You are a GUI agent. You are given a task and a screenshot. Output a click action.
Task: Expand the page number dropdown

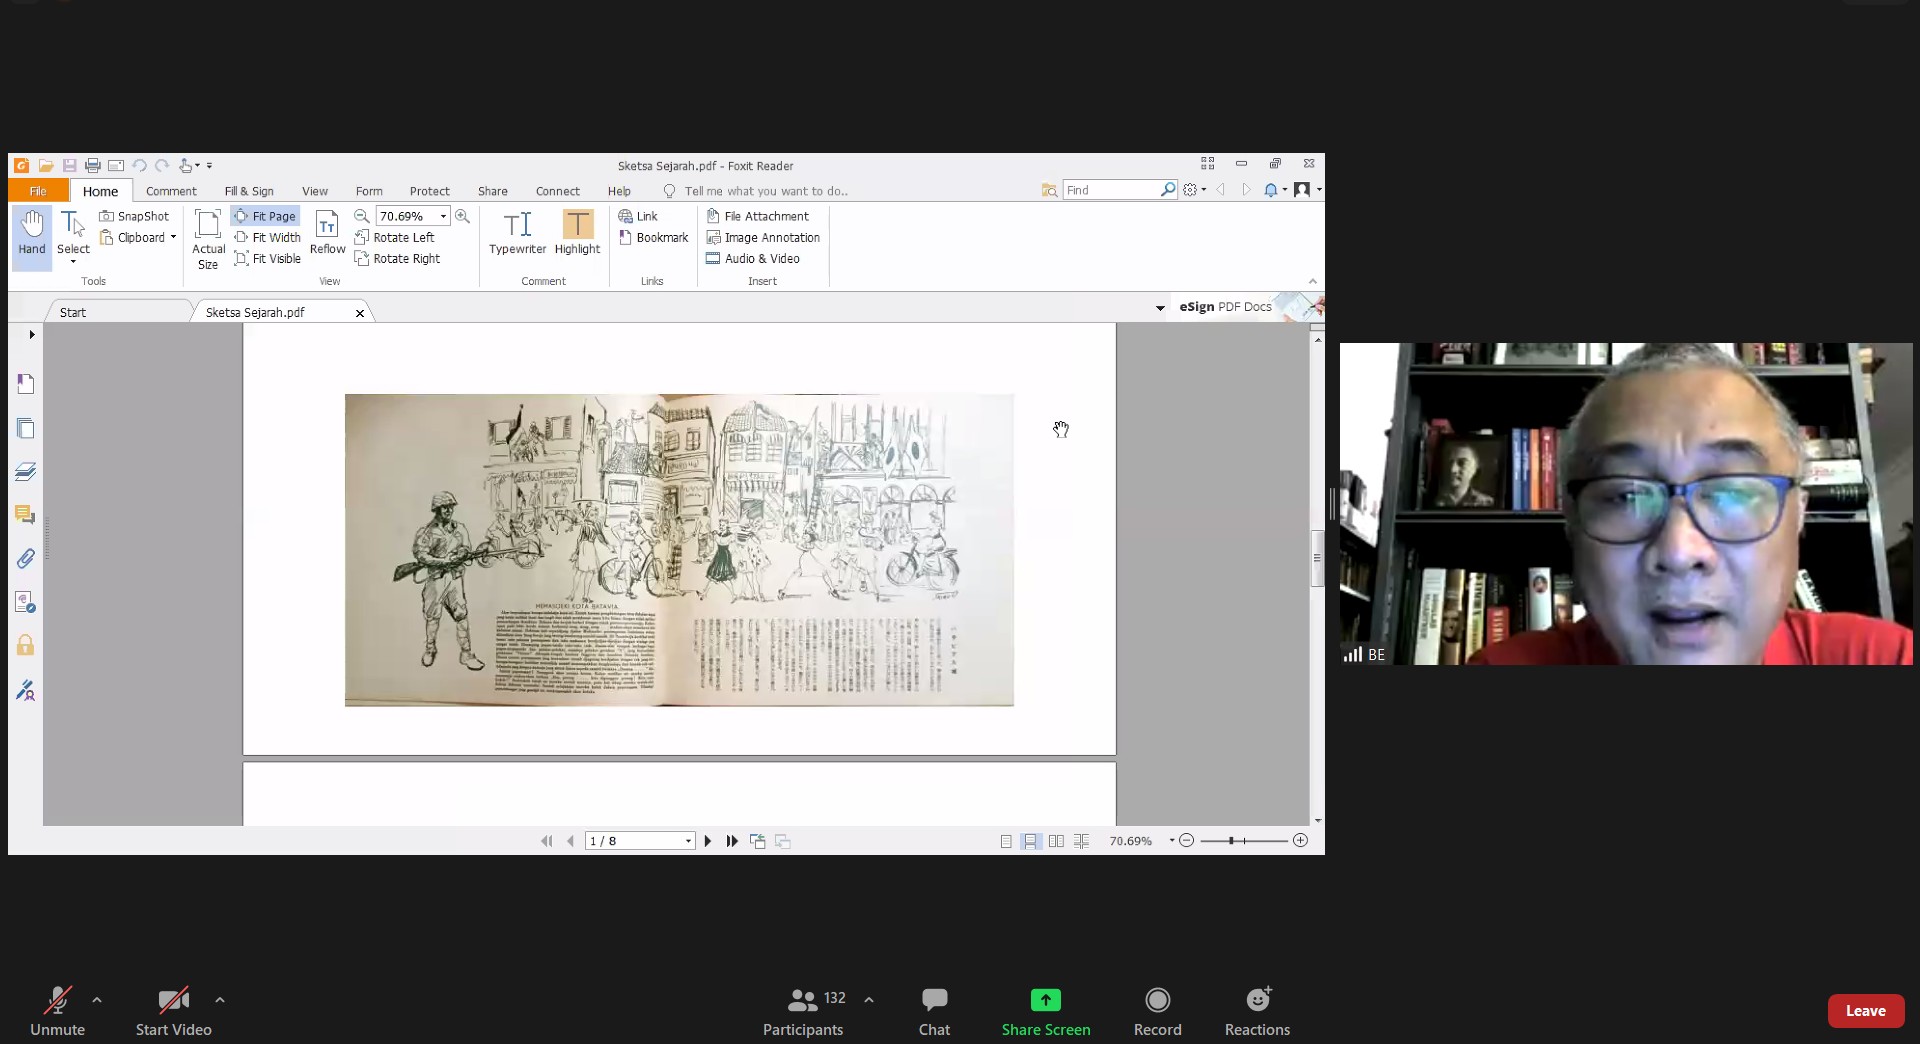688,841
